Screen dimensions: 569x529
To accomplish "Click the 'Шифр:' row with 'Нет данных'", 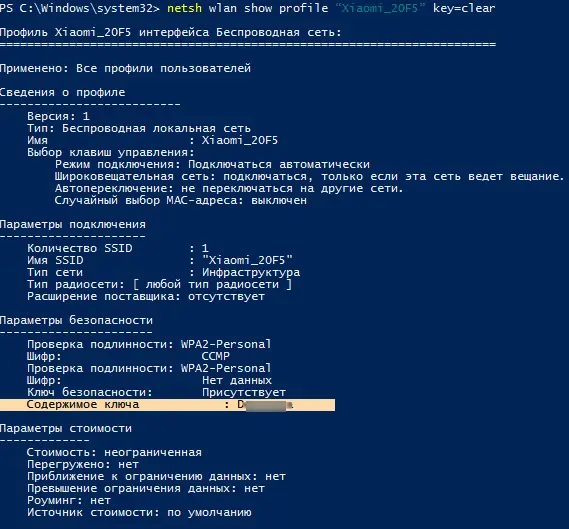I will 149,380.
